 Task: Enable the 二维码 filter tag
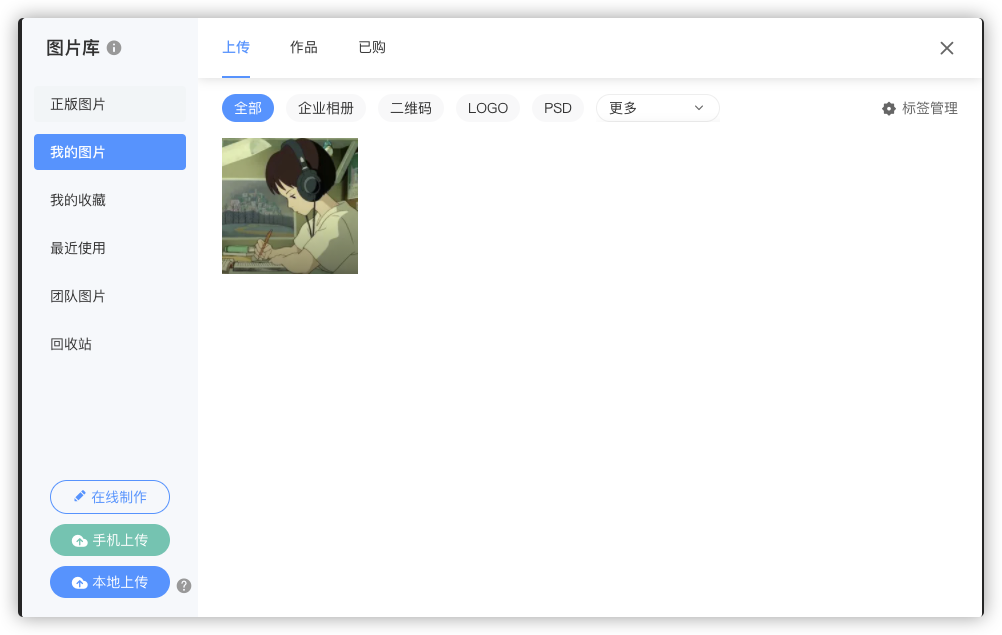[410, 108]
